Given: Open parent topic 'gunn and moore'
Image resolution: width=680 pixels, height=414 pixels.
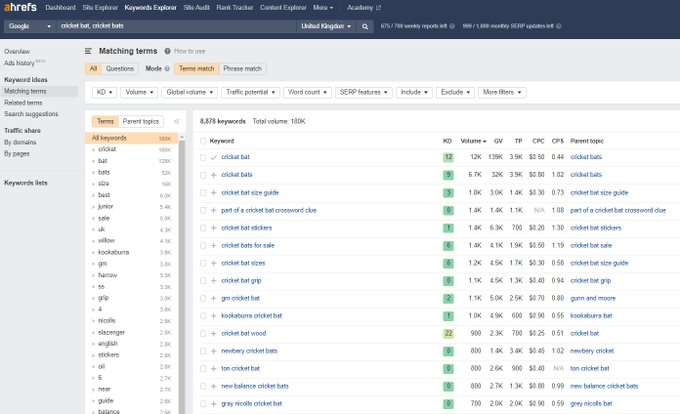Looking at the screenshot, I should (593, 299).
